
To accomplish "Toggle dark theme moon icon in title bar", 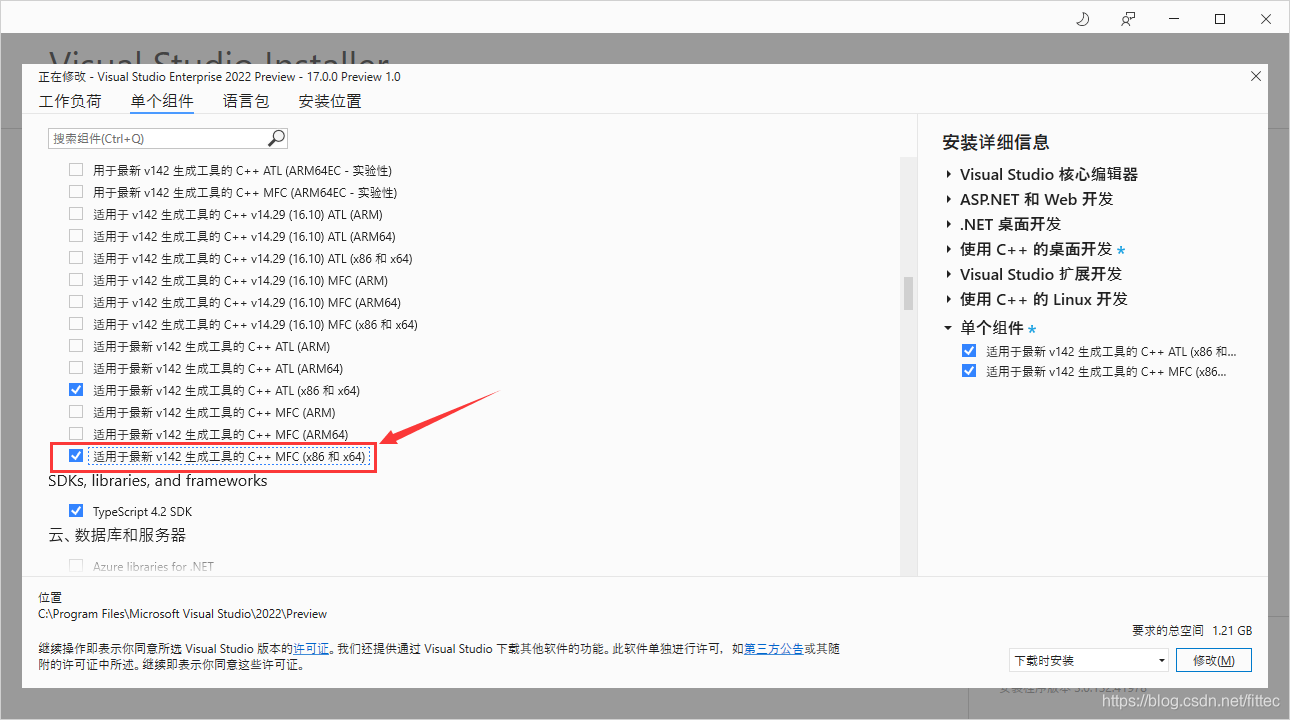I will coord(1082,19).
